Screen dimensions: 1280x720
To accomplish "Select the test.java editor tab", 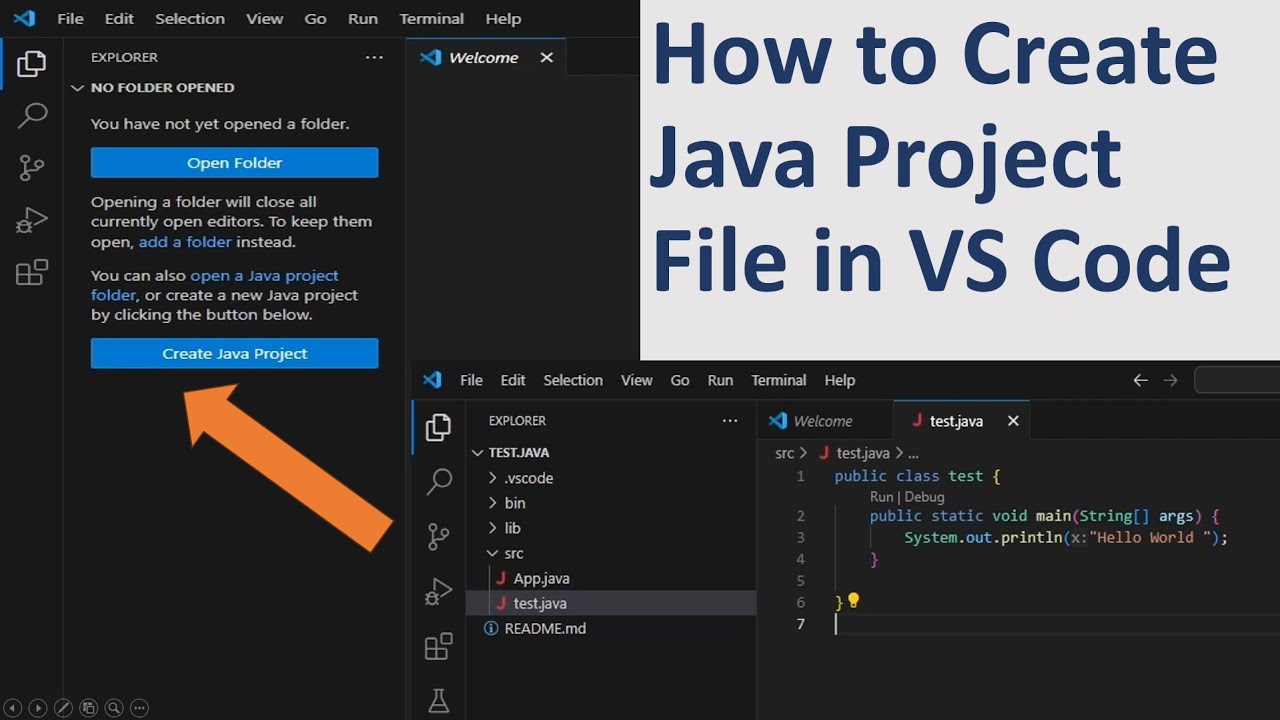I will [x=956, y=421].
